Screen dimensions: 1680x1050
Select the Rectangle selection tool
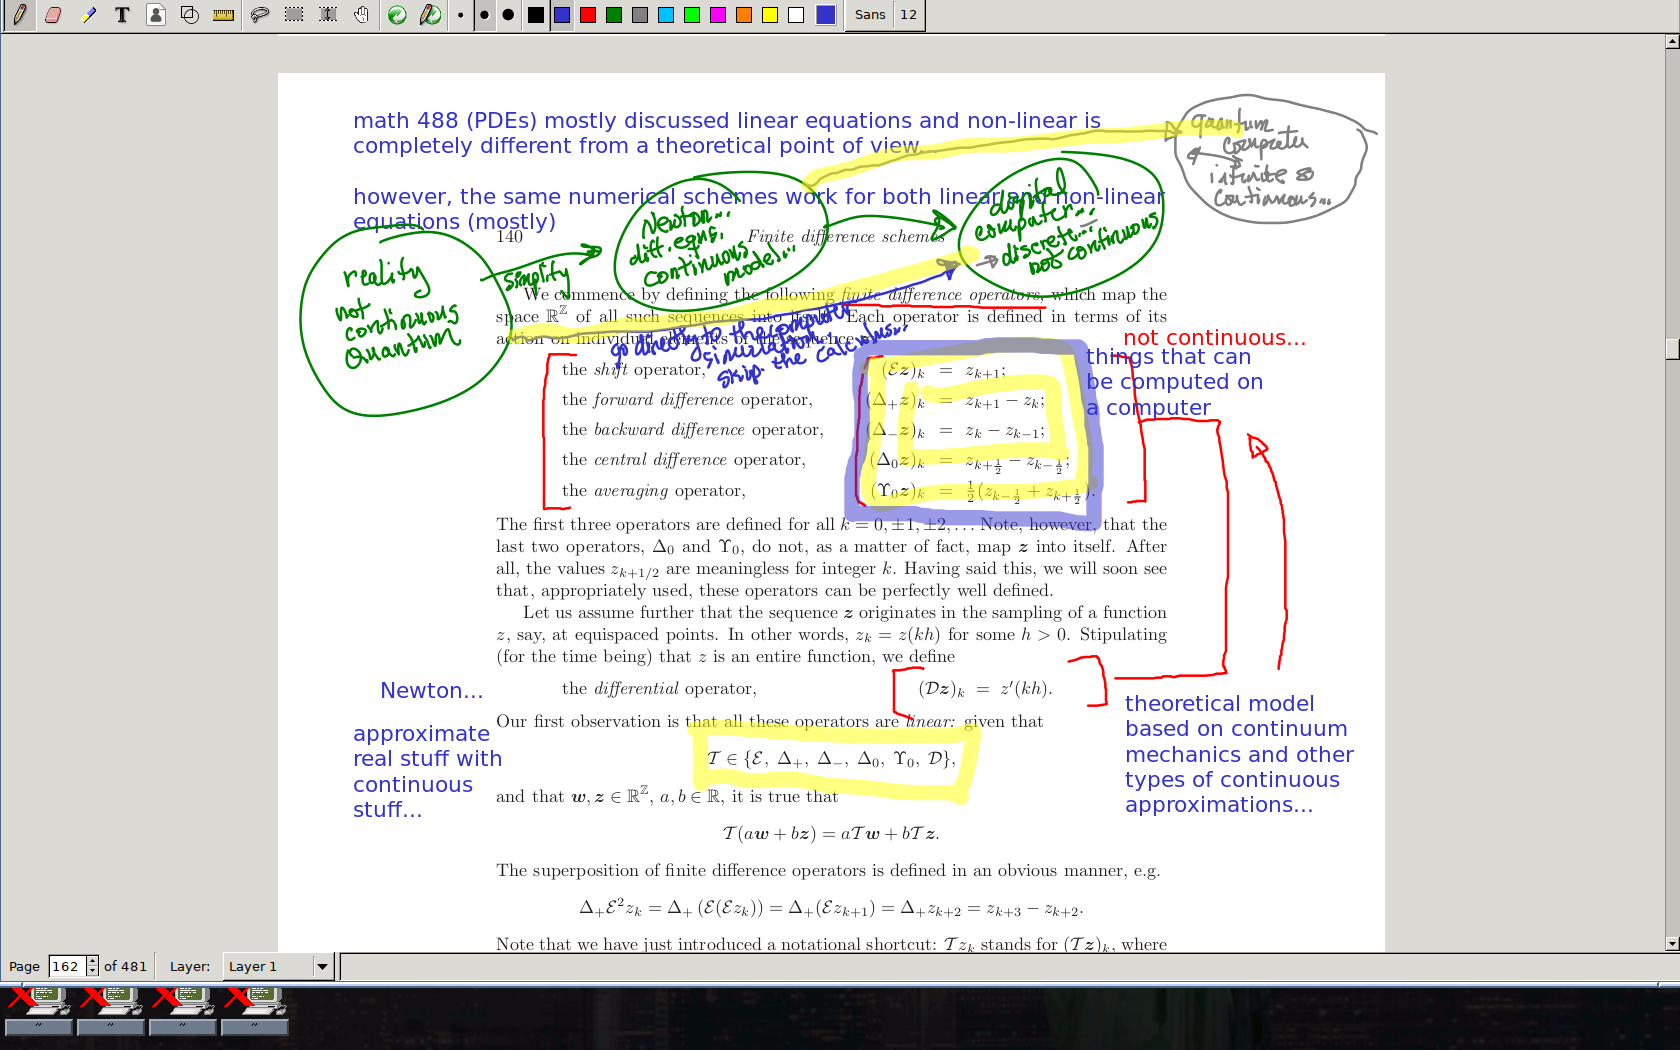[x=294, y=15]
